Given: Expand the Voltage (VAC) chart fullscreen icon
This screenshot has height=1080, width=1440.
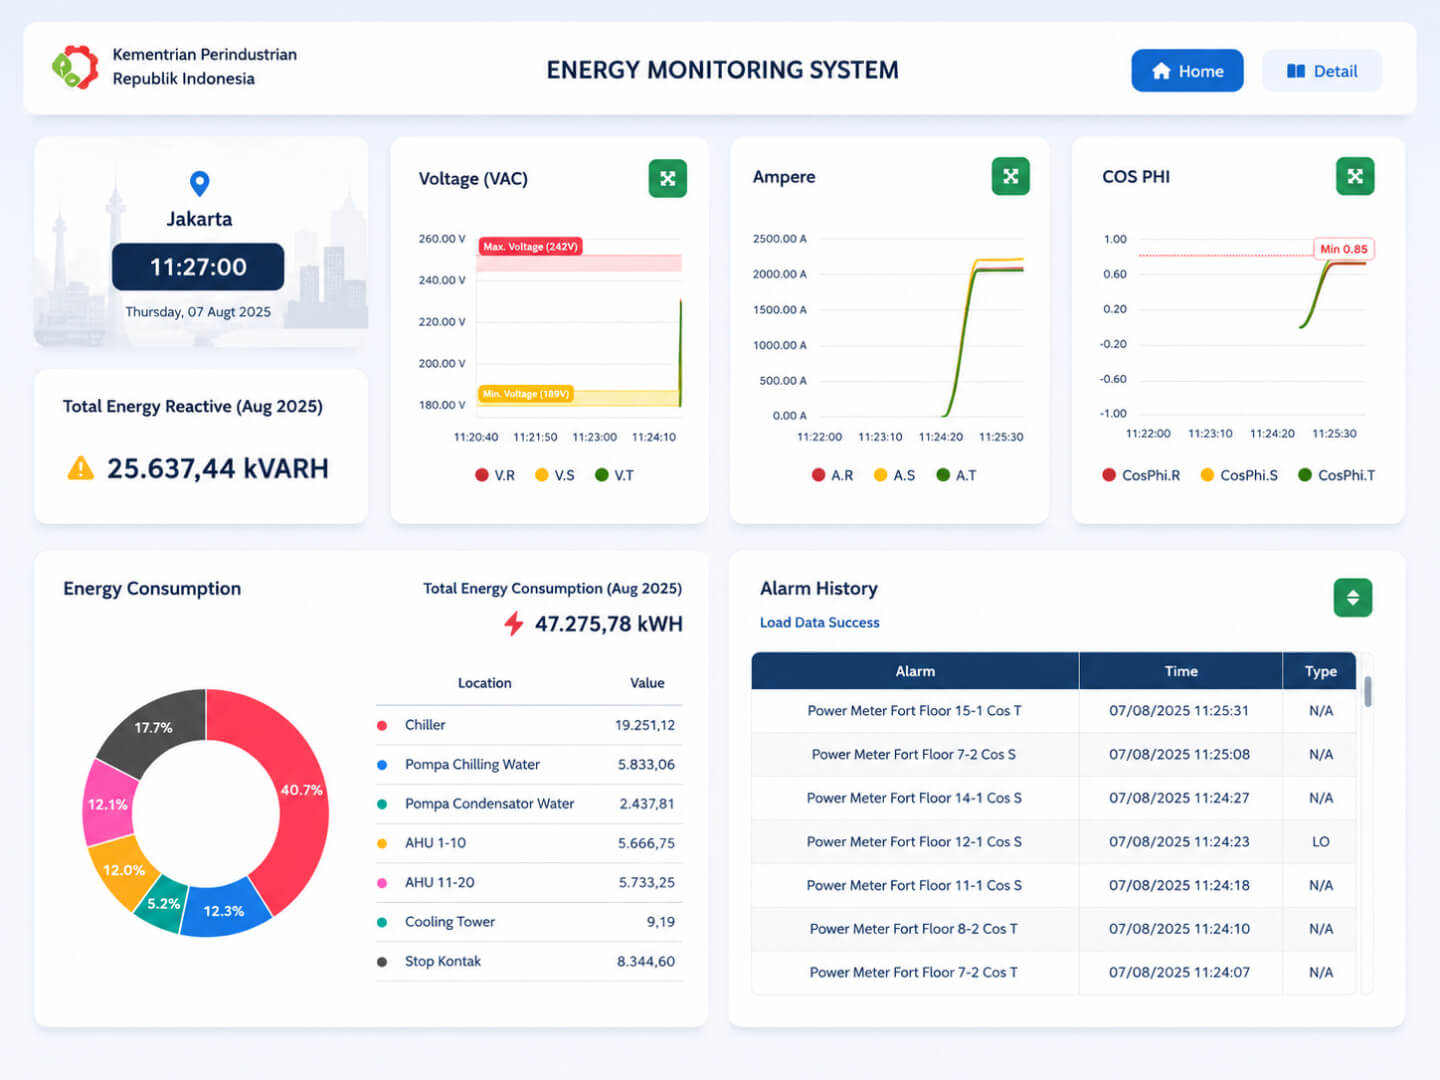Looking at the screenshot, I should [x=667, y=178].
